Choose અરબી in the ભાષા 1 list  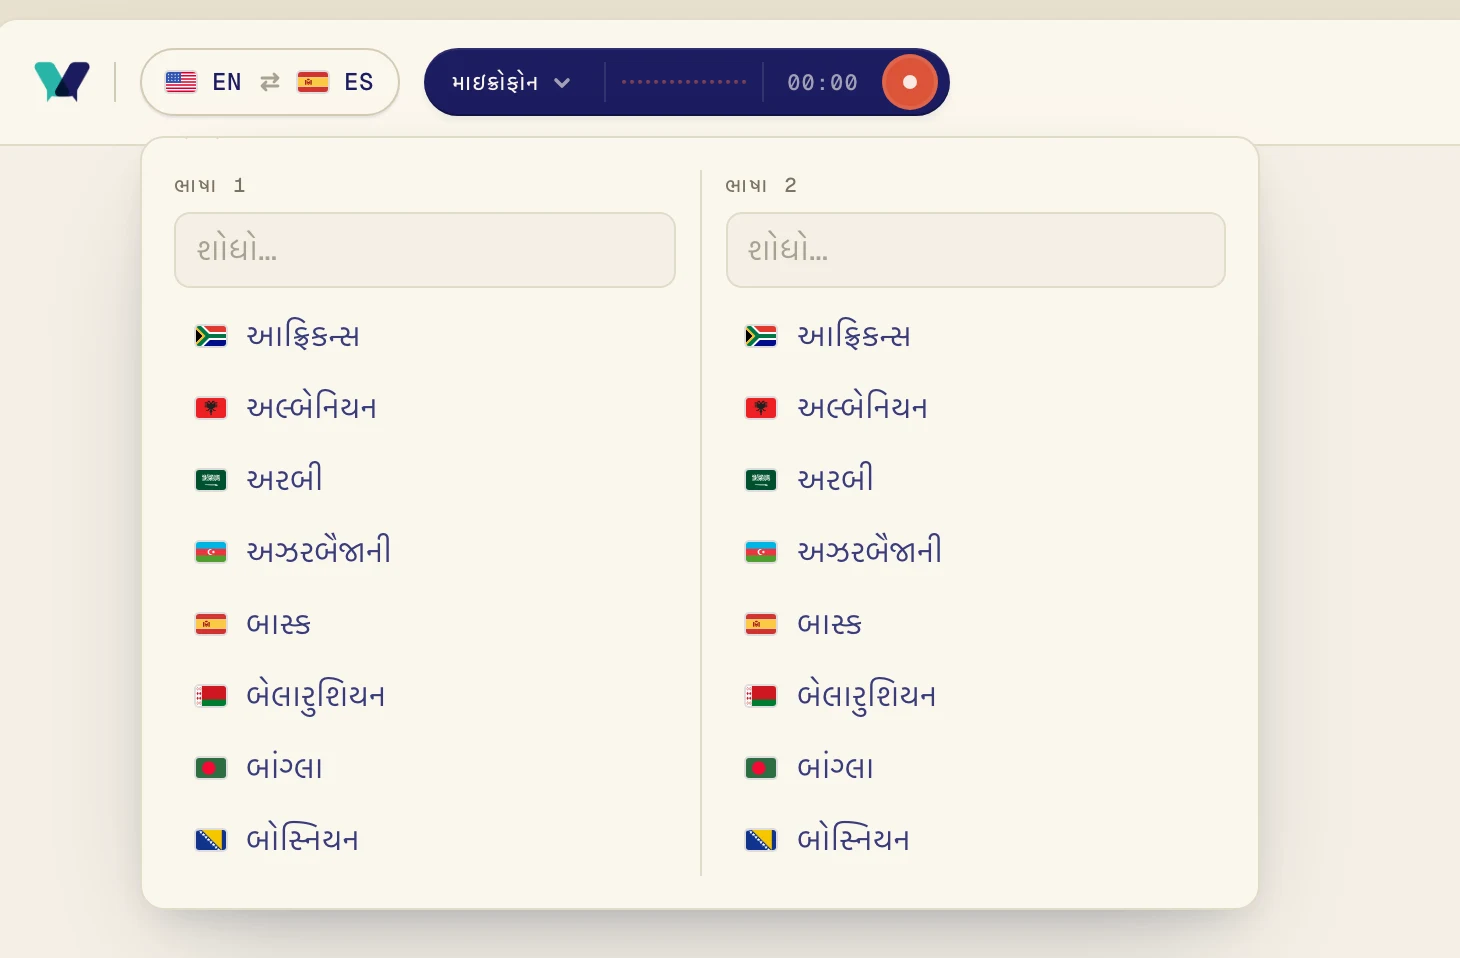point(425,480)
